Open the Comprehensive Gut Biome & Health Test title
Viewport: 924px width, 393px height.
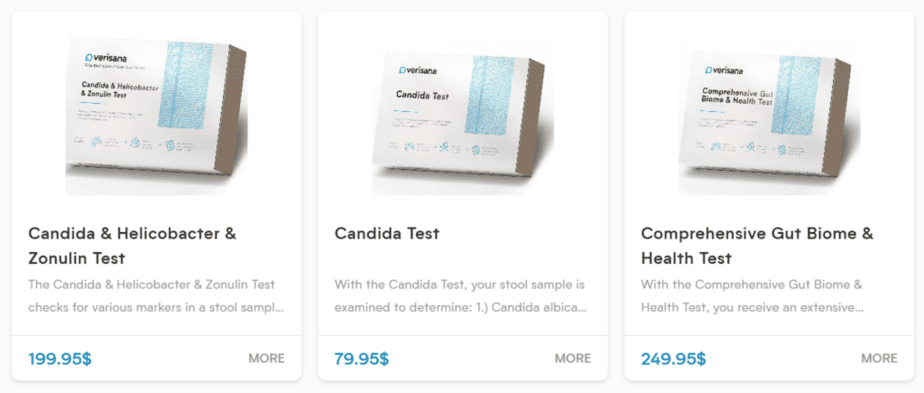click(757, 246)
